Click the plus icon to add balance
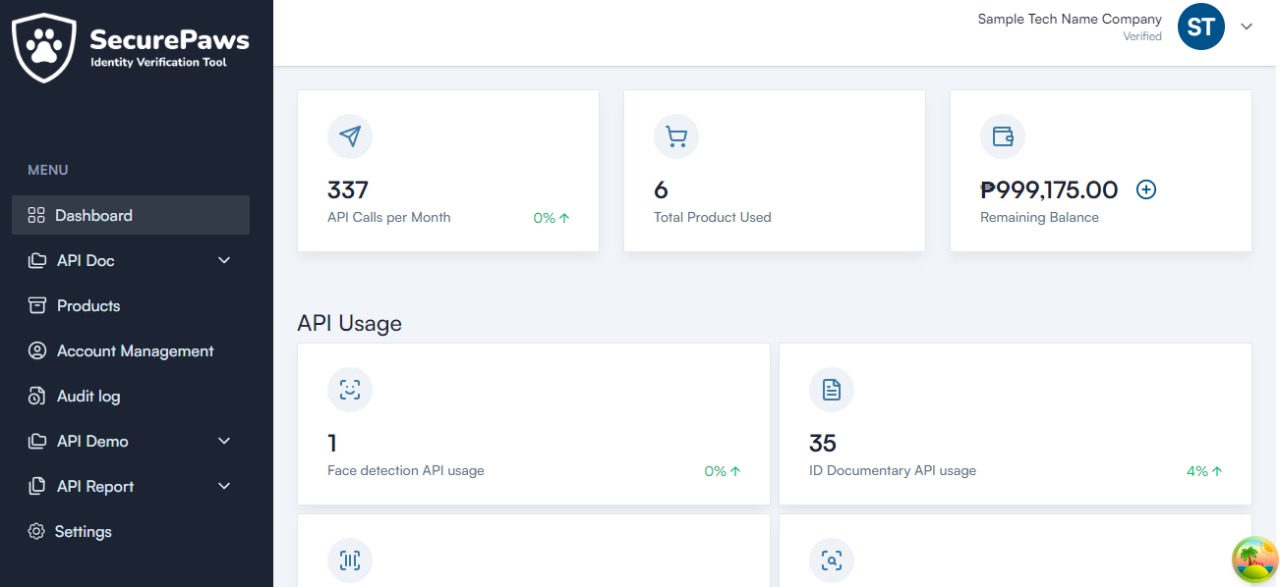This screenshot has height=587, width=1280. tap(1146, 189)
